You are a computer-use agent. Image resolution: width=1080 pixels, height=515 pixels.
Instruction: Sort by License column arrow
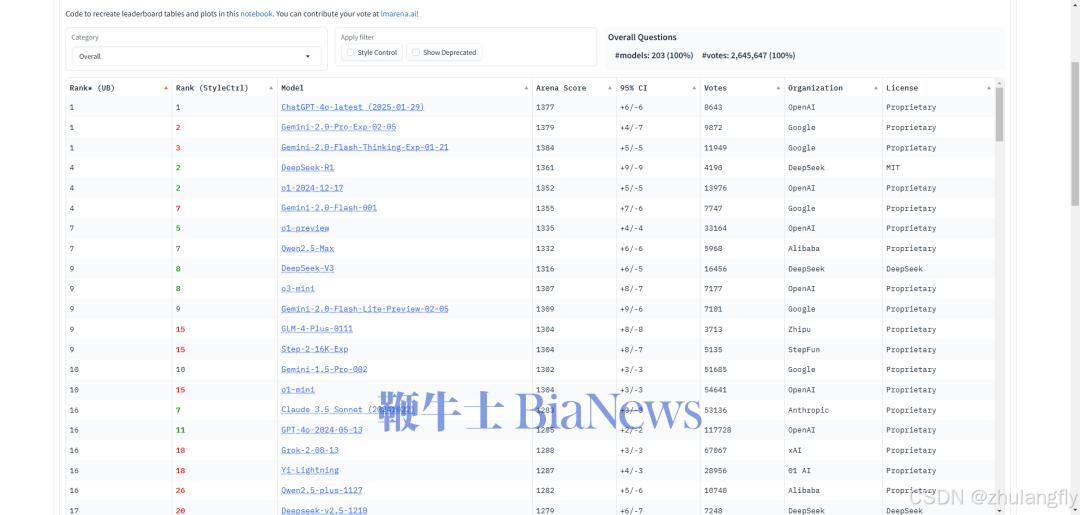(988, 88)
